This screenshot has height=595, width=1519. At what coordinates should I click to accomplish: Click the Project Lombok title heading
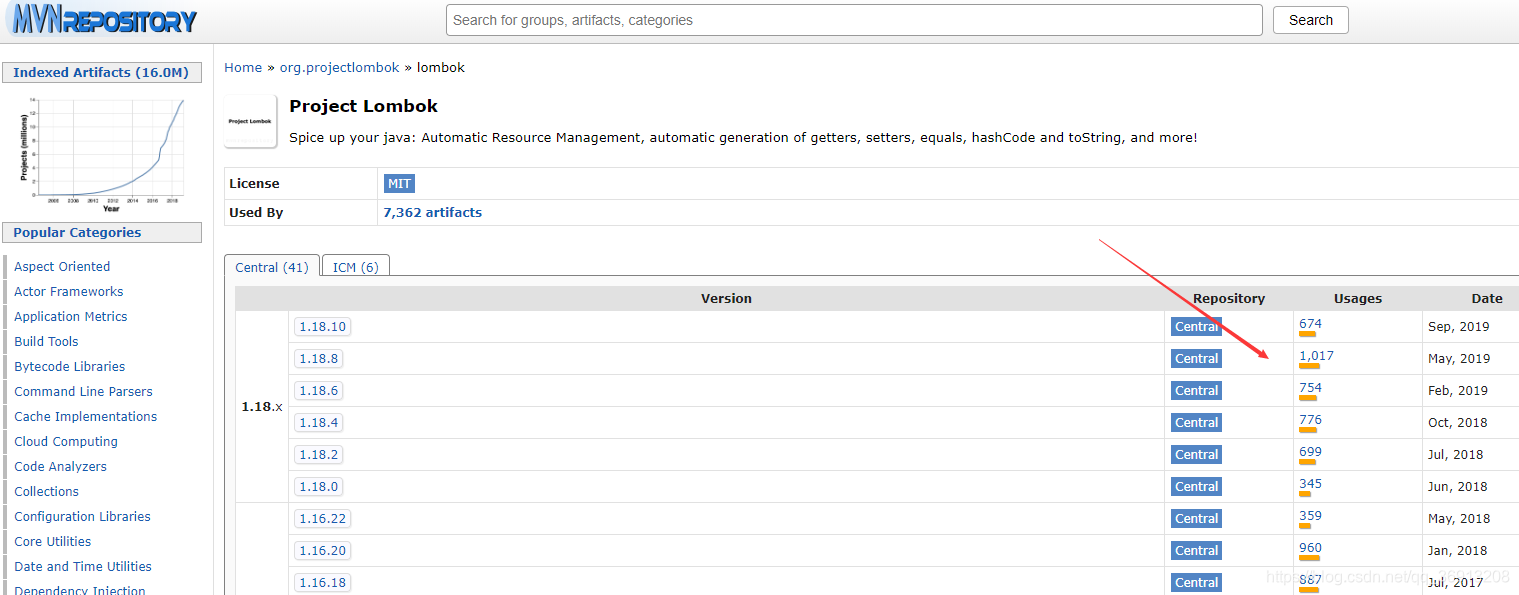click(363, 106)
